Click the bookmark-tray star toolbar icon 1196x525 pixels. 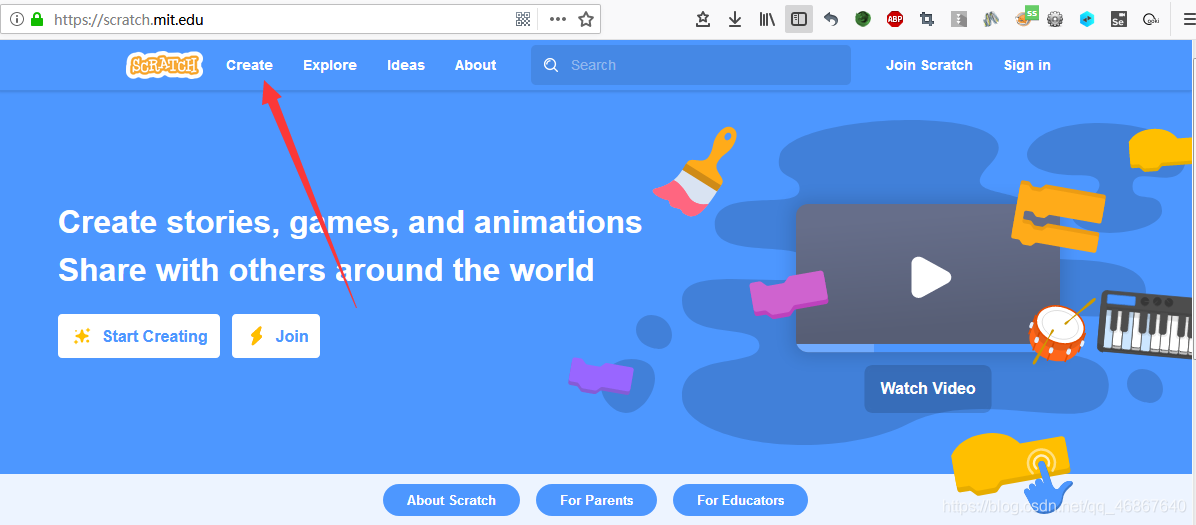(702, 20)
